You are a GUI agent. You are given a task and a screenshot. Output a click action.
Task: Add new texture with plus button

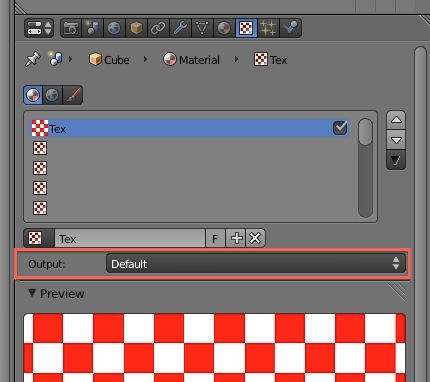[x=236, y=238]
